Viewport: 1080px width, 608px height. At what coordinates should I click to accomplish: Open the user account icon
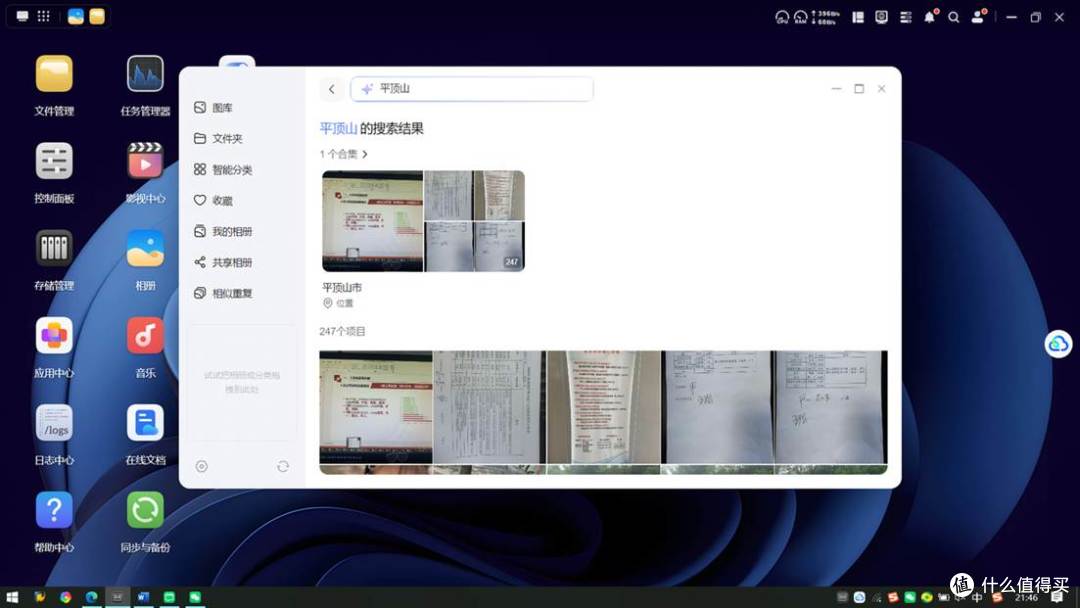978,17
